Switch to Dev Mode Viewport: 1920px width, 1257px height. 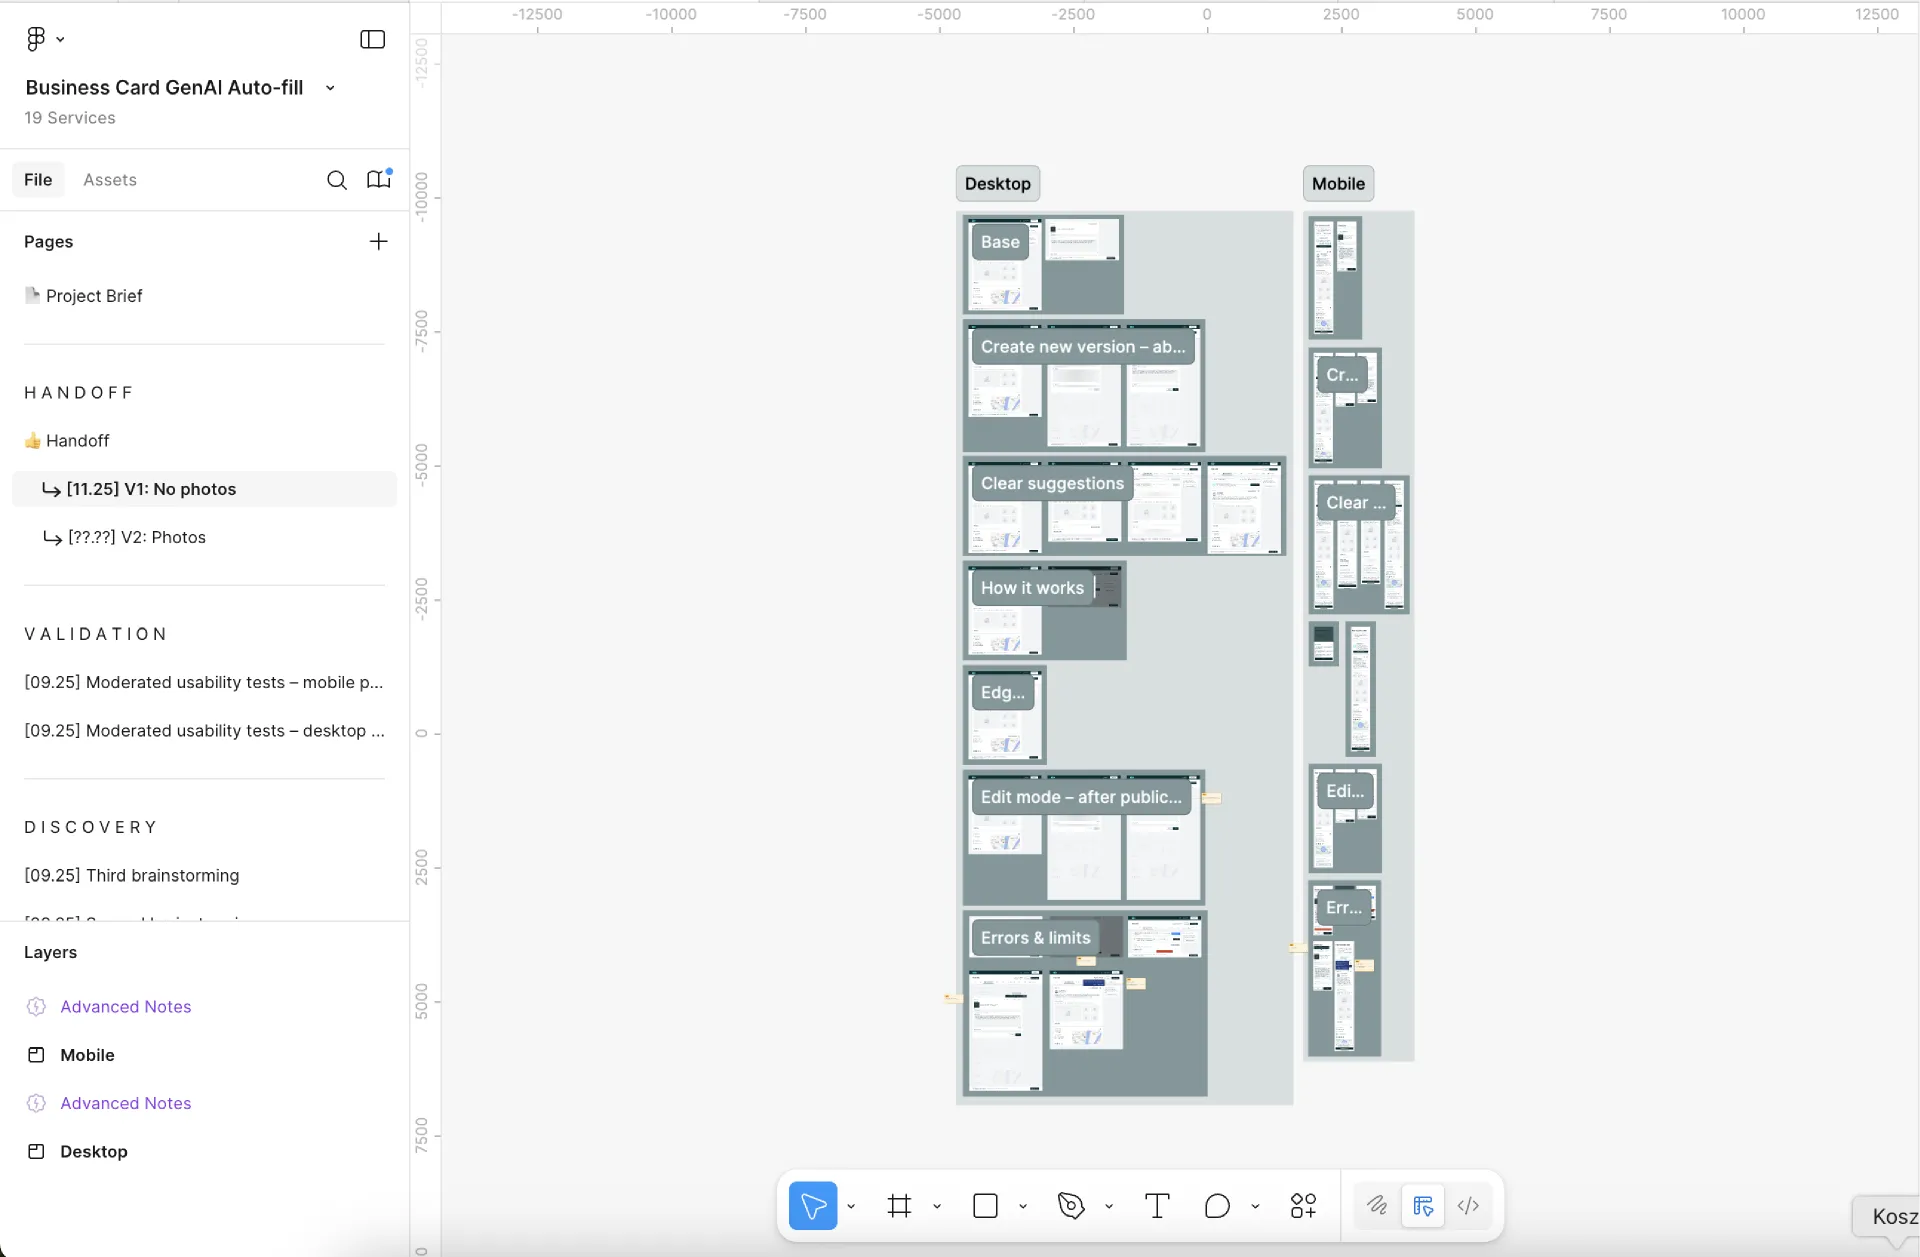tap(1468, 1206)
